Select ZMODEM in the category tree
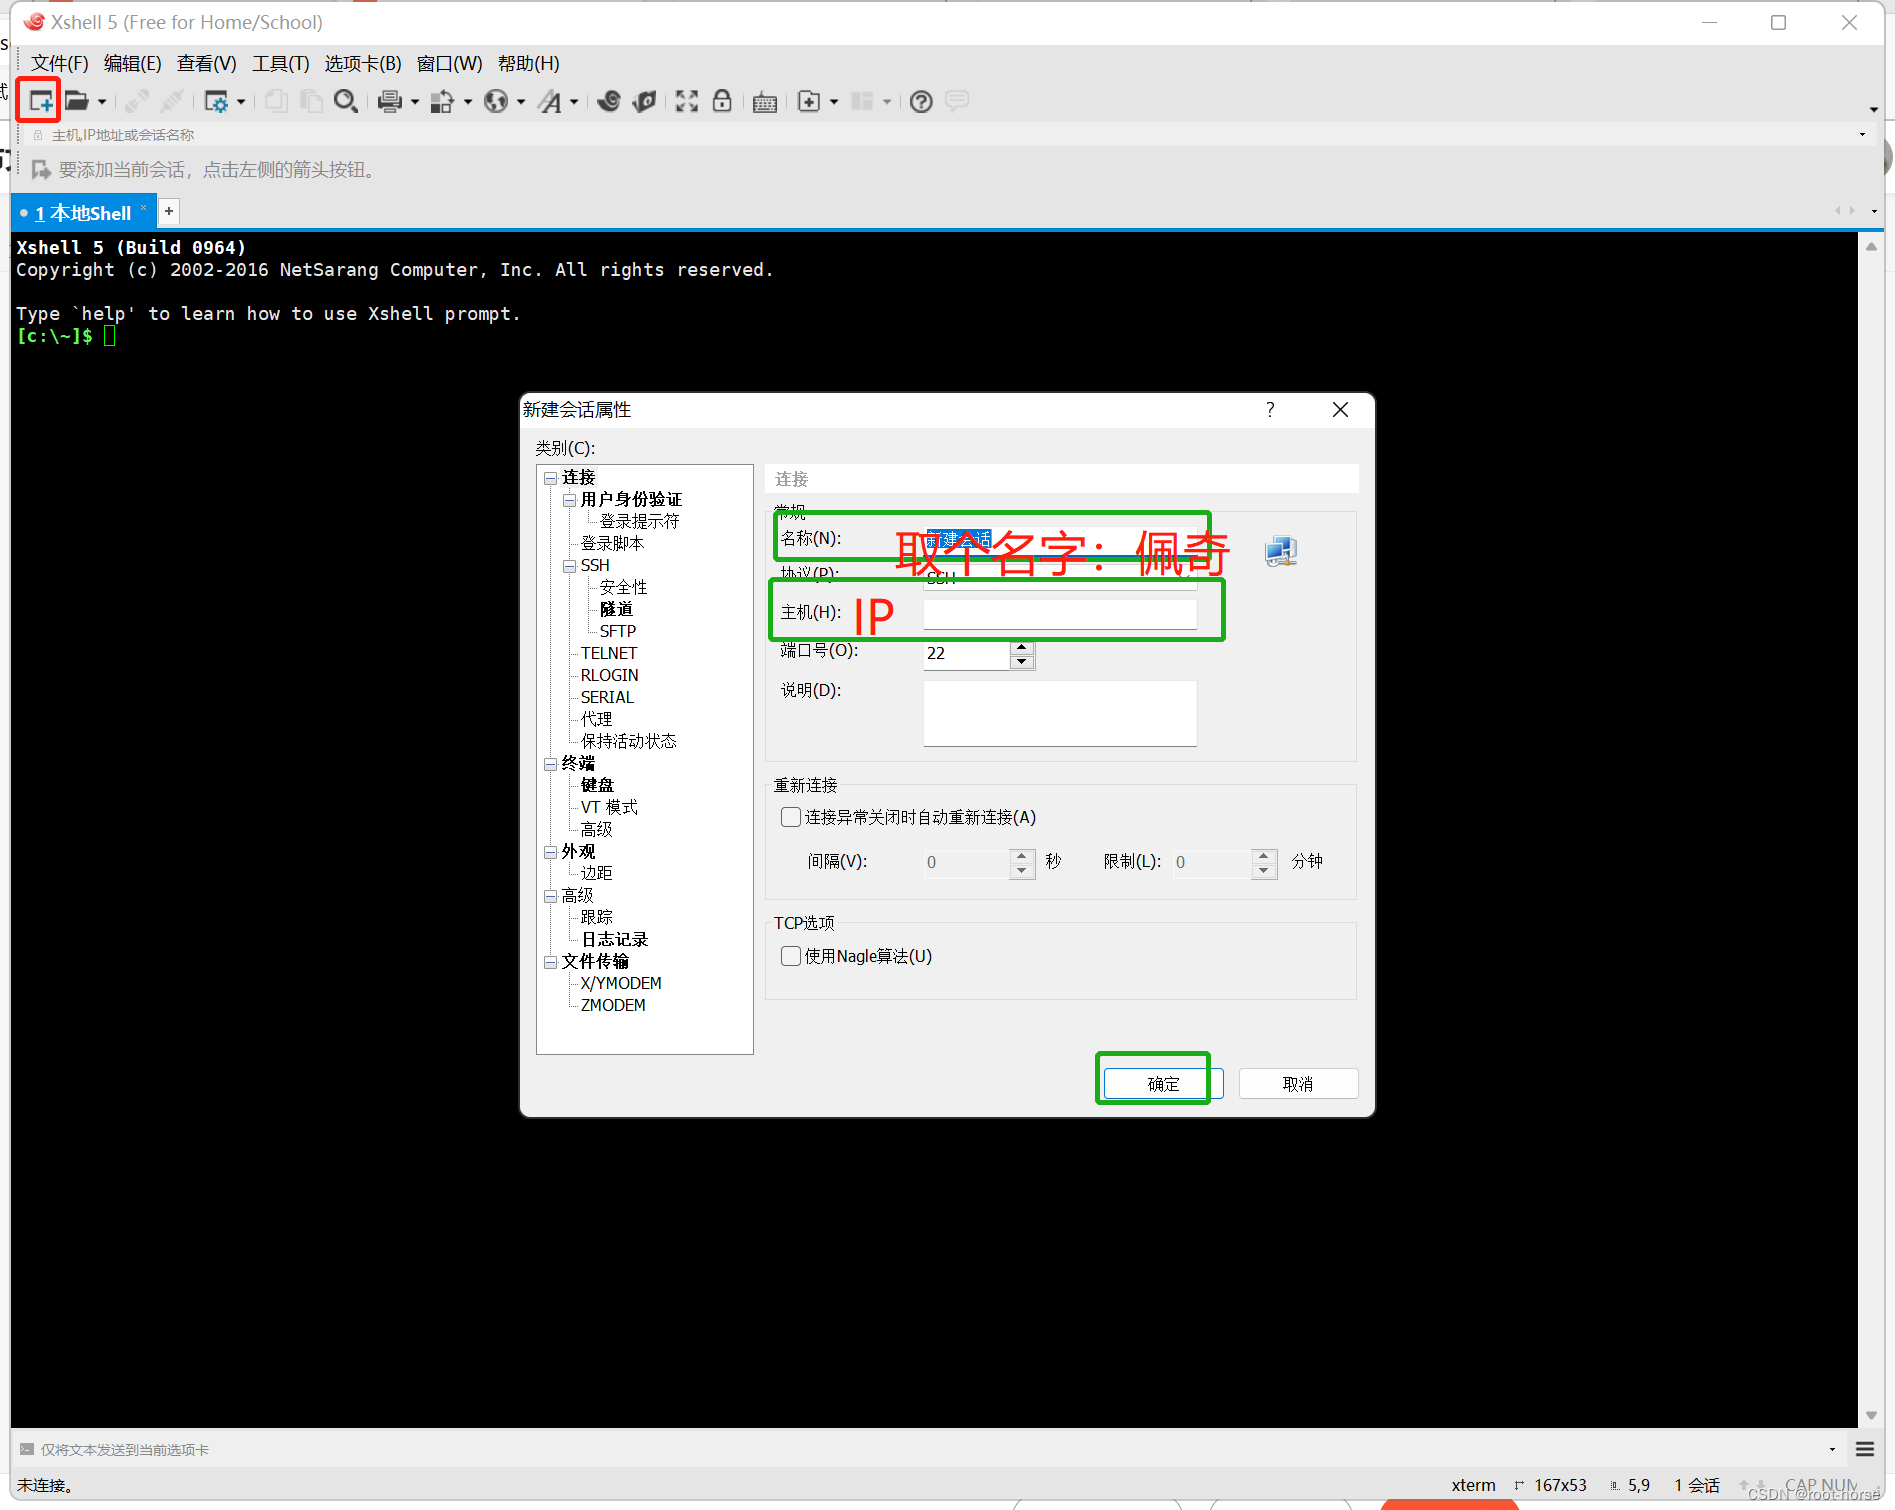 613,1005
